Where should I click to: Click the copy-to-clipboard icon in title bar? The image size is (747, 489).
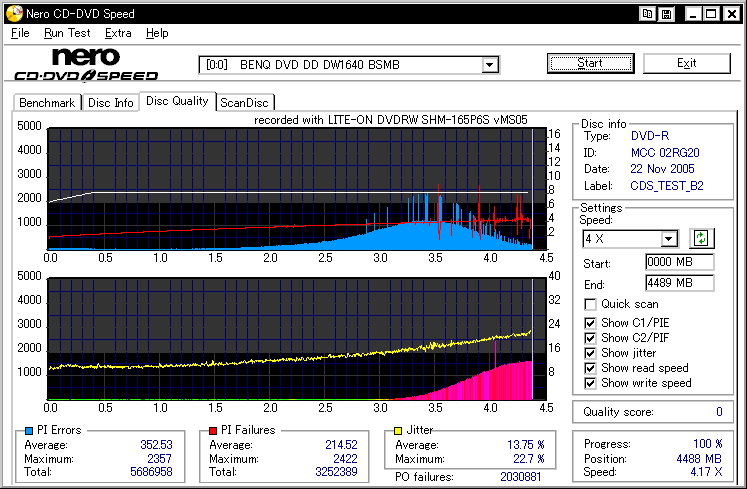point(649,14)
